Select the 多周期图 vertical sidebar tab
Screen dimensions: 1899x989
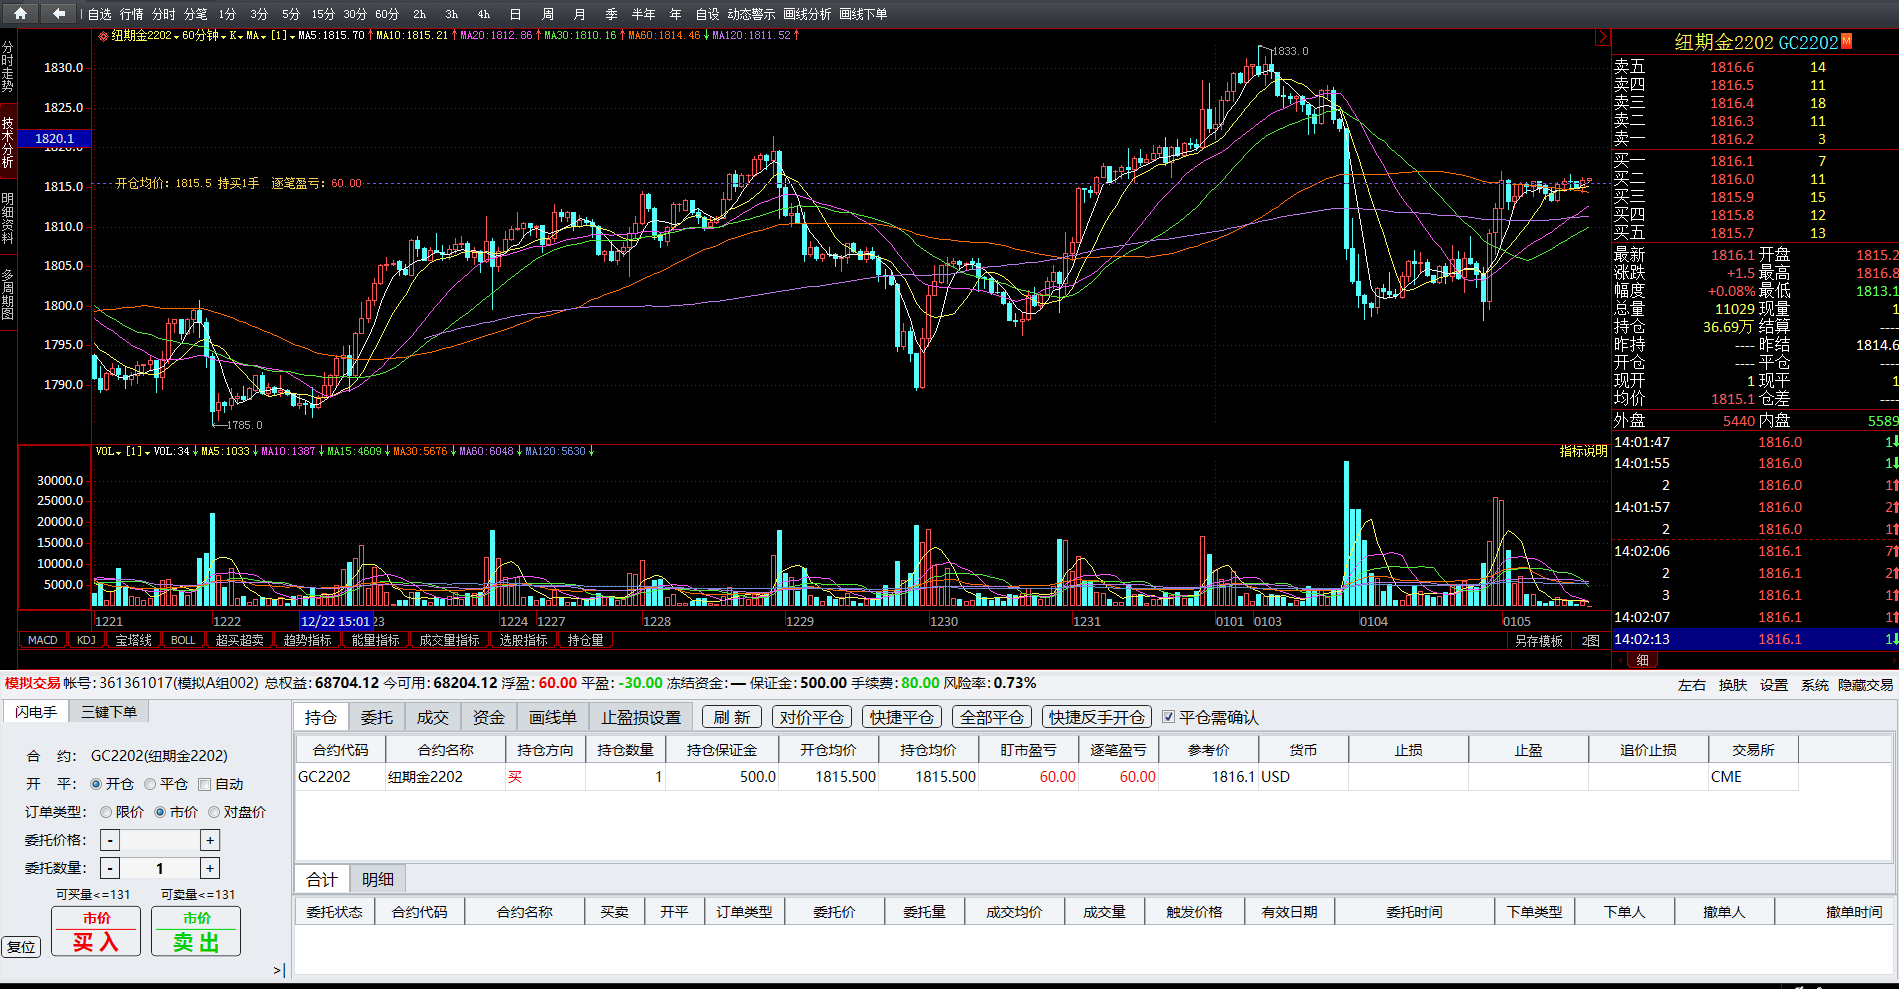click(8, 294)
